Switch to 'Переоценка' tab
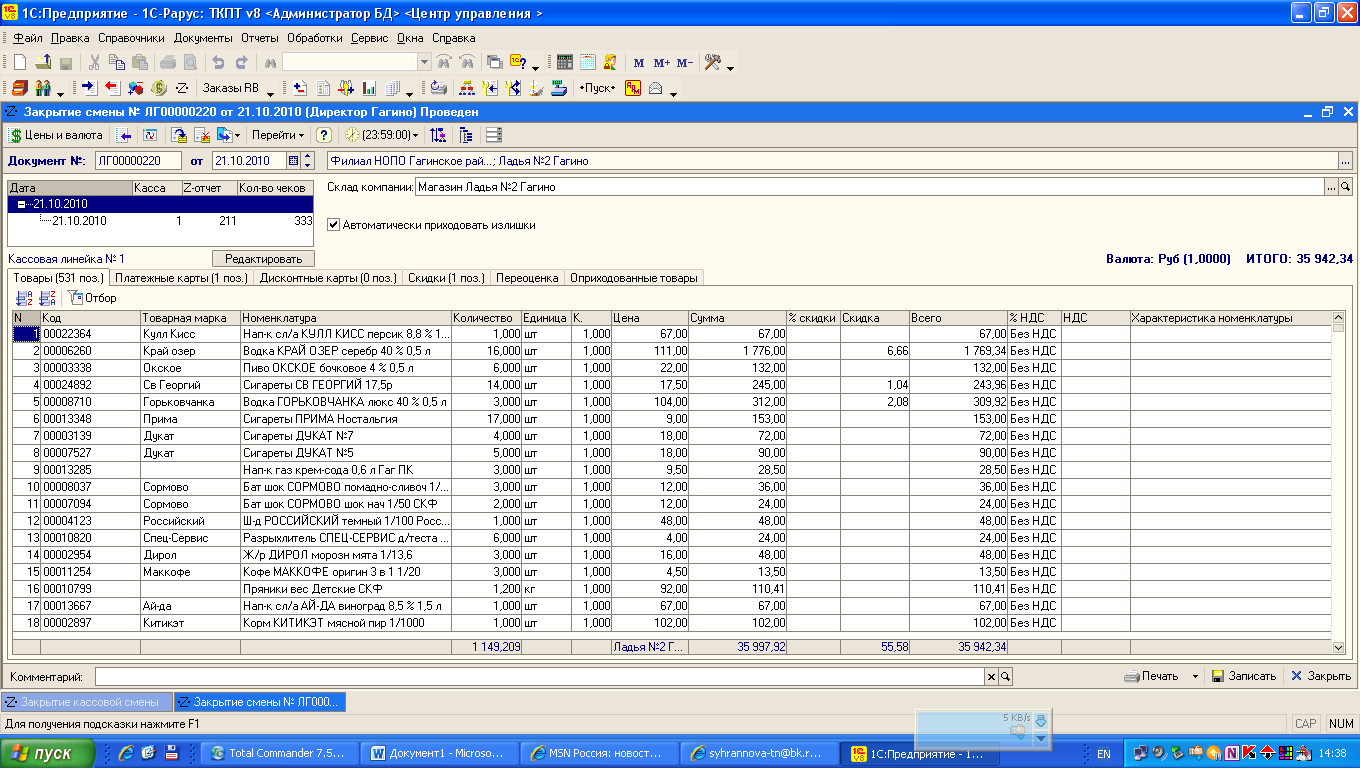The height and width of the screenshot is (768, 1360). point(527,277)
